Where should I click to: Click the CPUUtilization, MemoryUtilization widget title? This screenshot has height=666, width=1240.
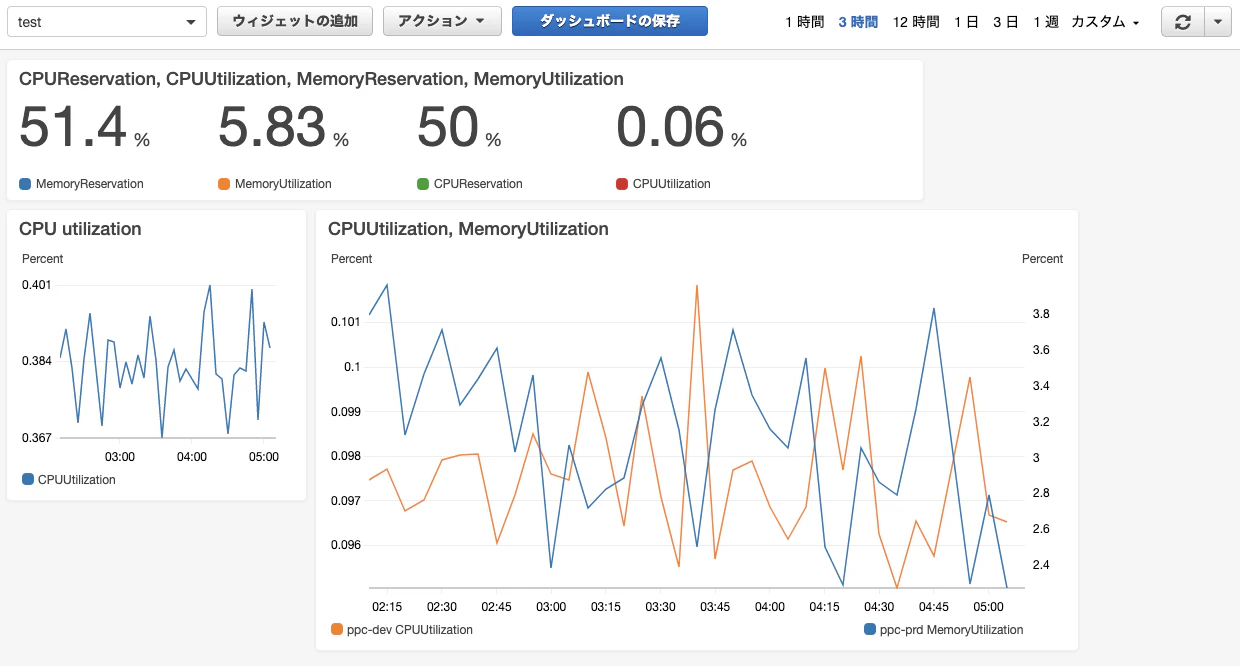[x=468, y=229]
